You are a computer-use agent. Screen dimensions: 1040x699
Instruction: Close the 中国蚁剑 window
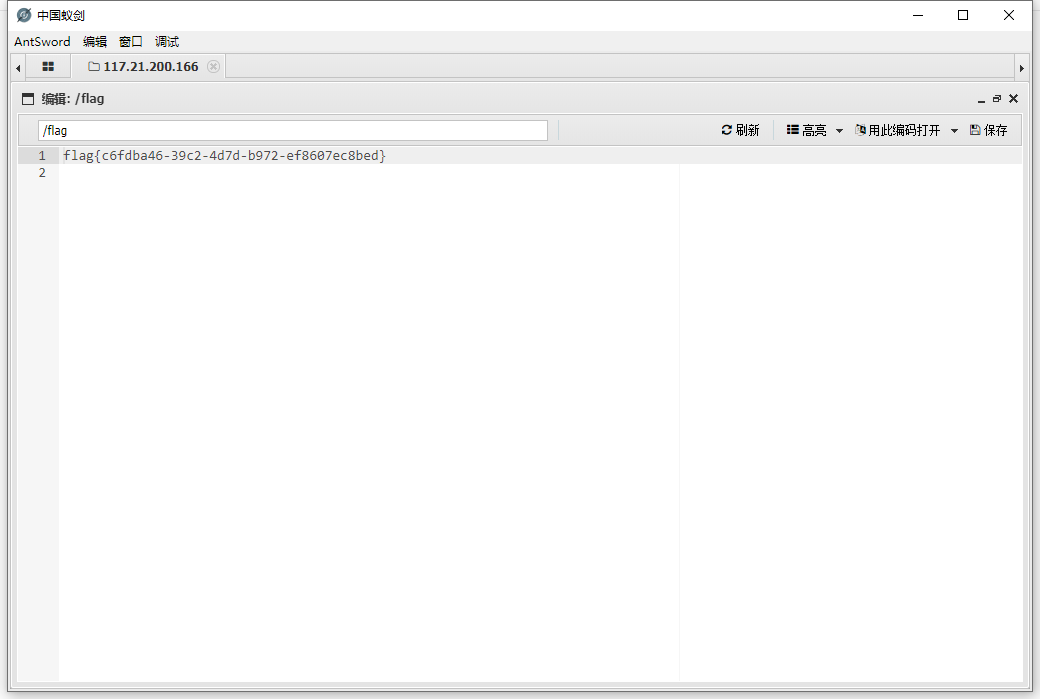pos(1009,15)
